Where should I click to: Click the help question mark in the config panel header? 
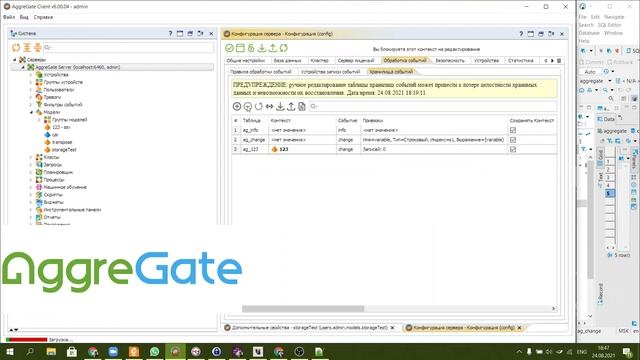click(x=521, y=34)
